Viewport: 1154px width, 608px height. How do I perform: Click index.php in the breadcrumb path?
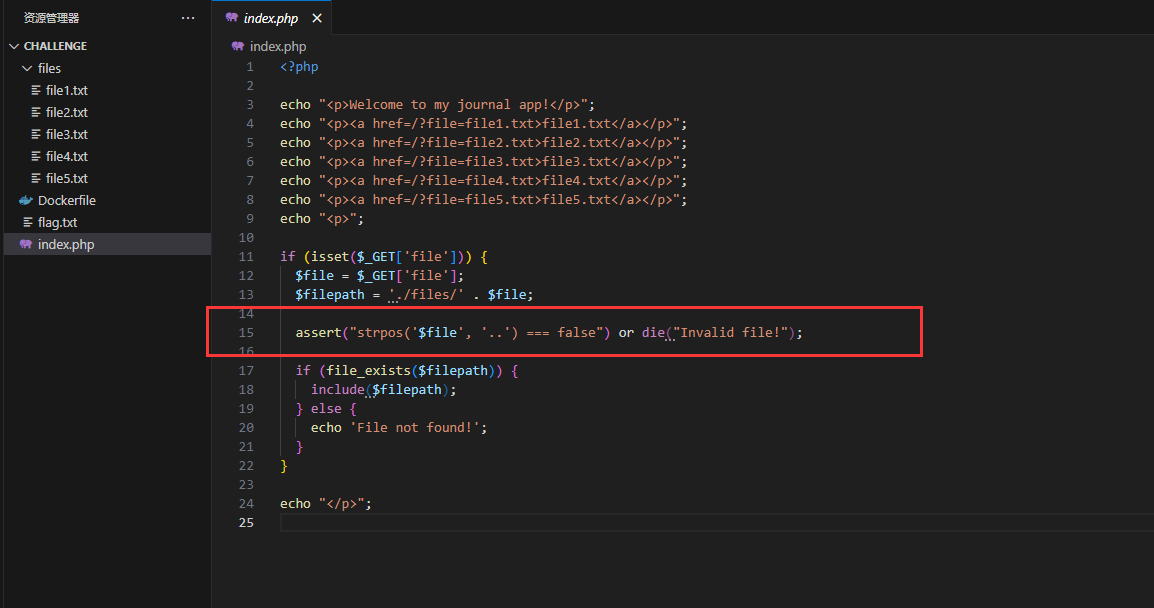[x=278, y=46]
